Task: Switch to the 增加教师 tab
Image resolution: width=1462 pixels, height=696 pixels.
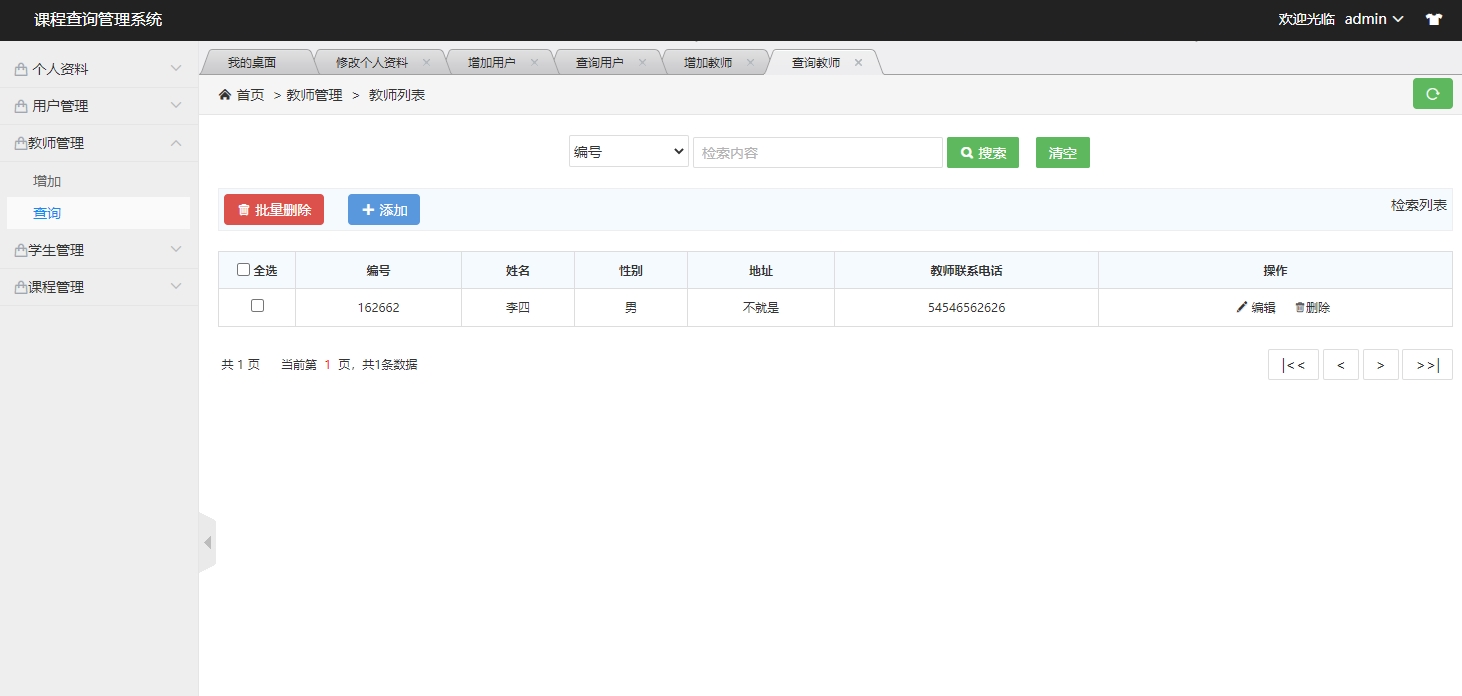Action: click(x=708, y=61)
